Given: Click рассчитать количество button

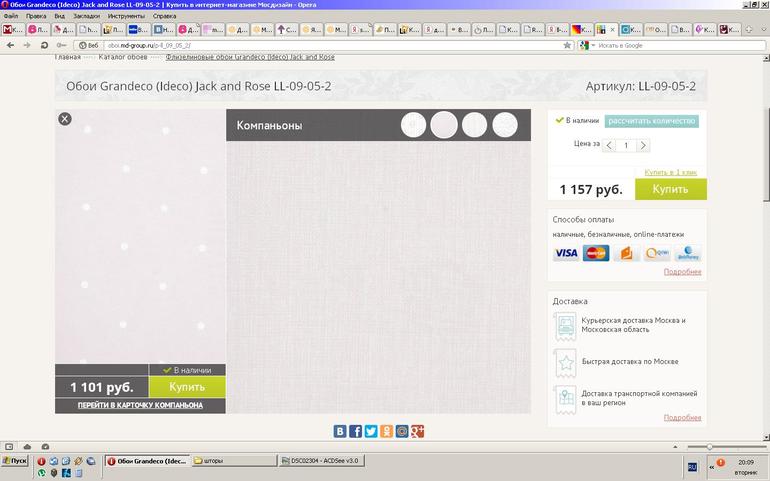Looking at the screenshot, I should 652,121.
